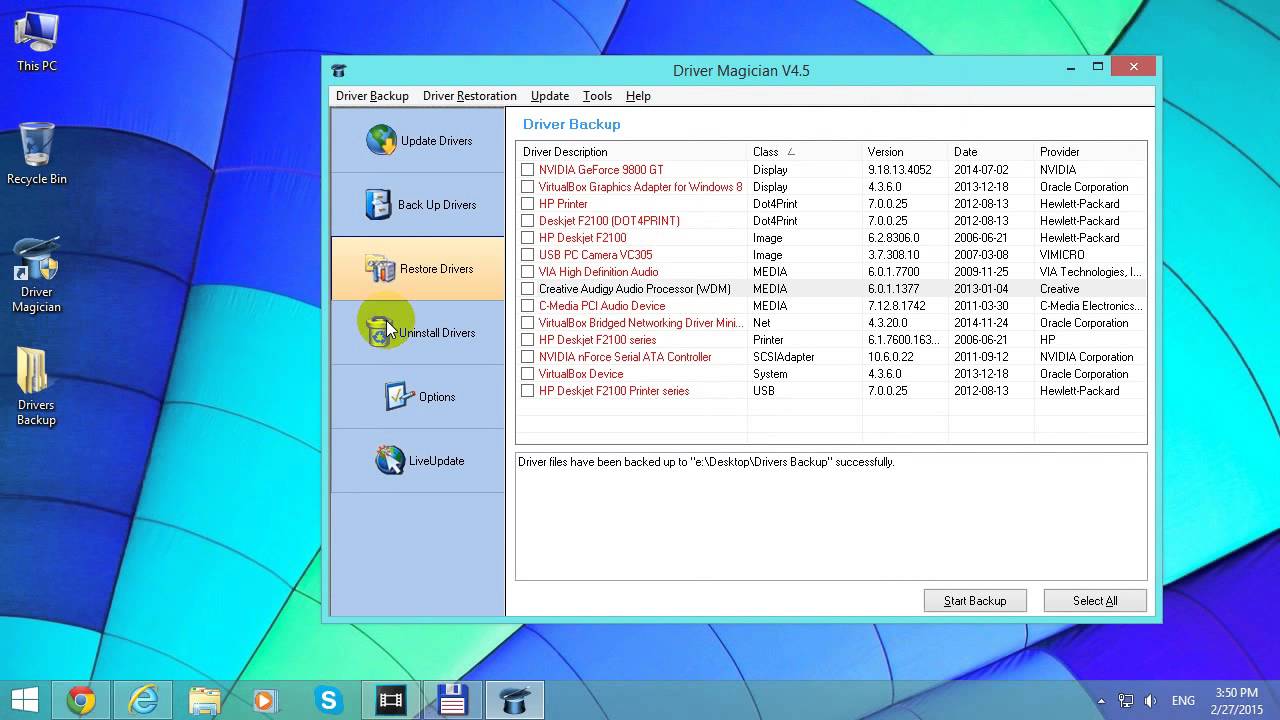Open the Options panel
Screen dimensions: 1280x720
(418, 397)
